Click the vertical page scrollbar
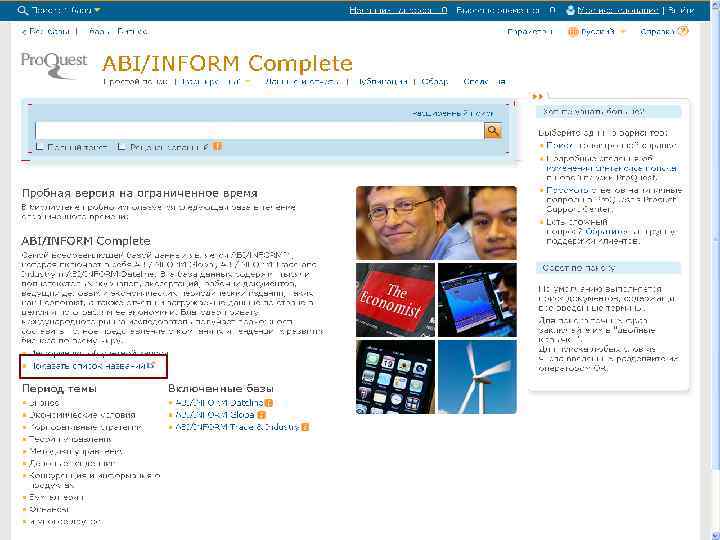 [x=715, y=270]
